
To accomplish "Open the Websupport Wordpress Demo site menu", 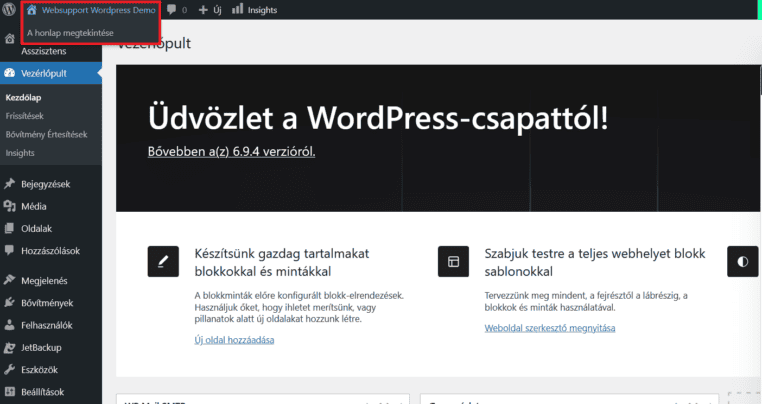I will pyautogui.click(x=90, y=10).
